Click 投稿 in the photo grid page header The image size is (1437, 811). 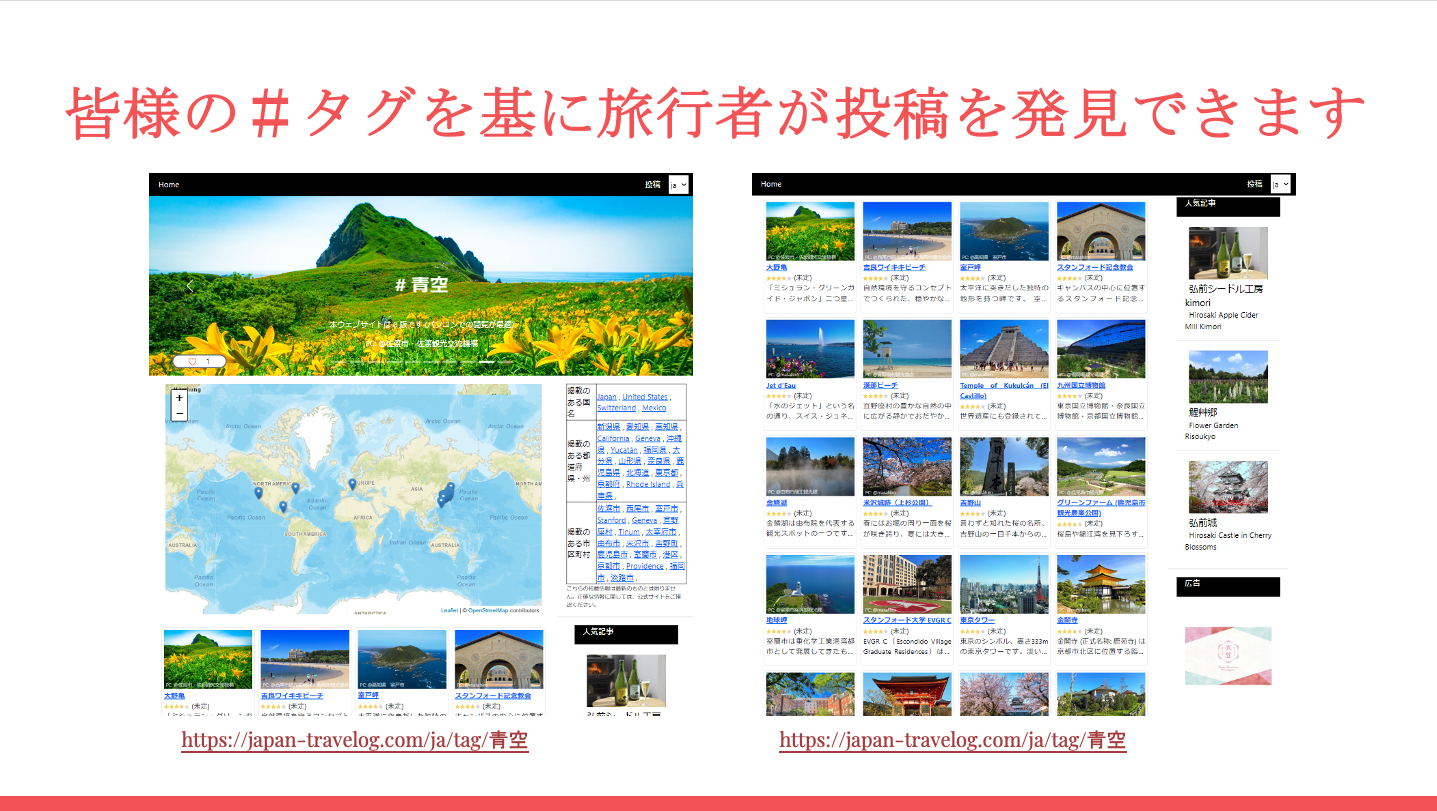tap(1254, 184)
